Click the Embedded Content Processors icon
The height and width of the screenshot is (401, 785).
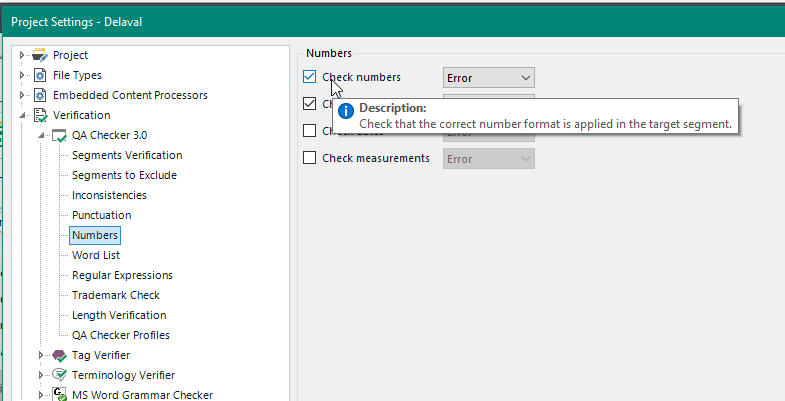(40, 95)
